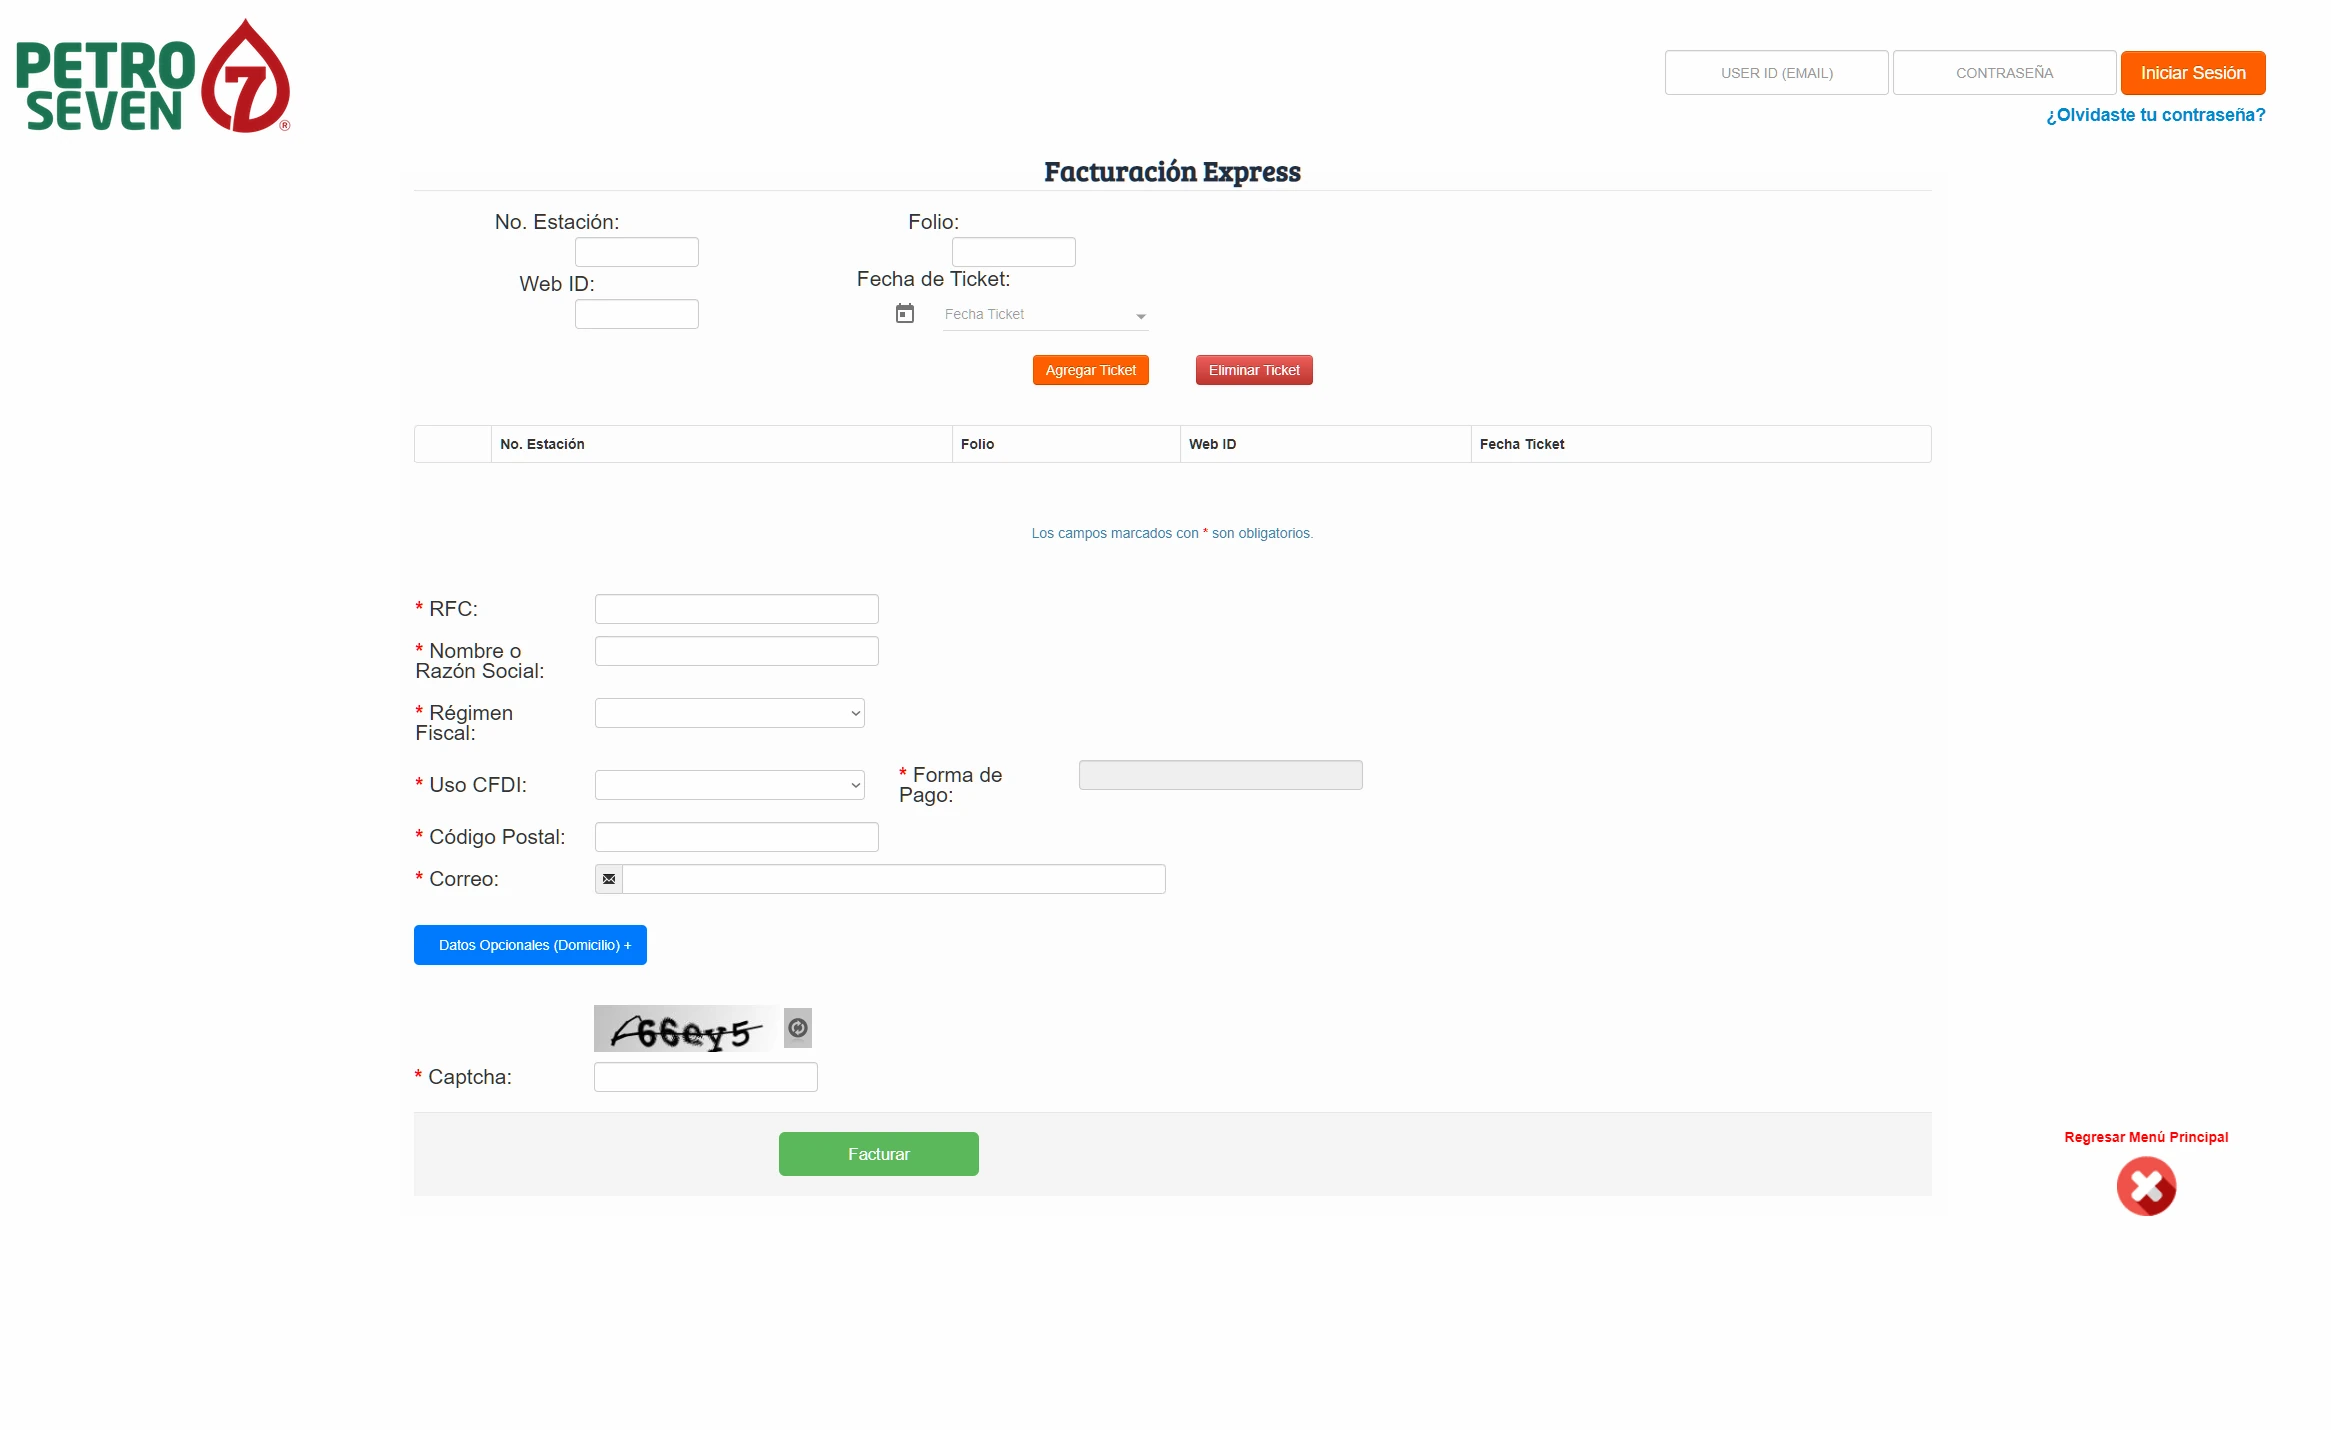
Task: Click the Folio column header
Action: pos(1066,444)
